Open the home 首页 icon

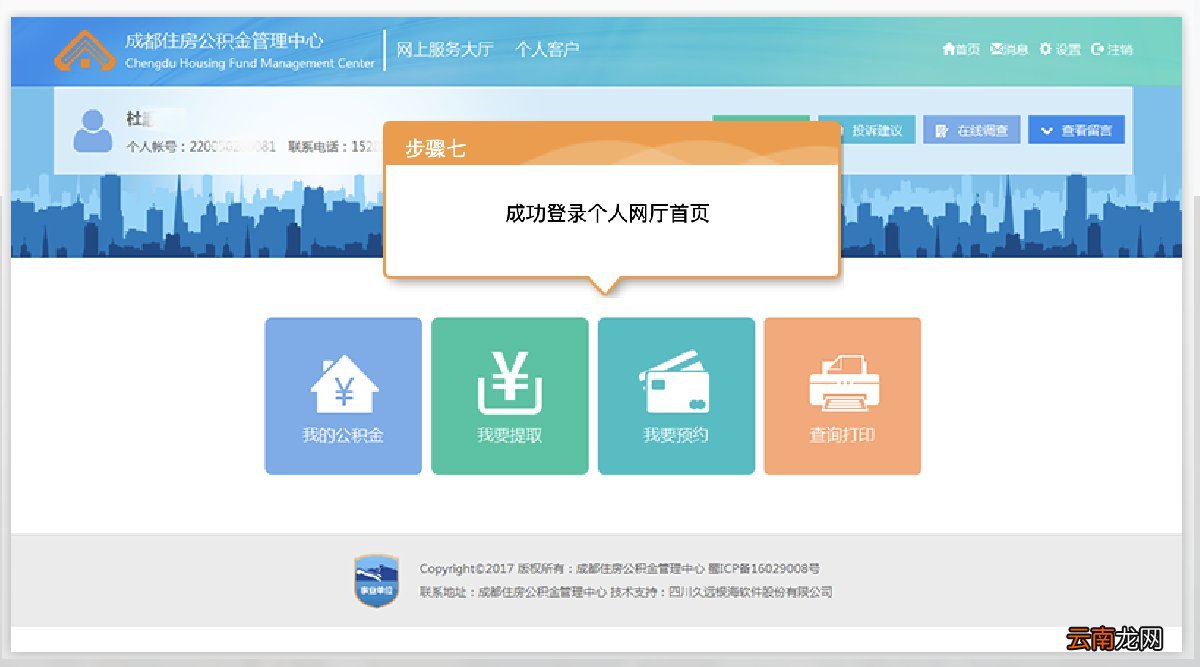pos(948,47)
